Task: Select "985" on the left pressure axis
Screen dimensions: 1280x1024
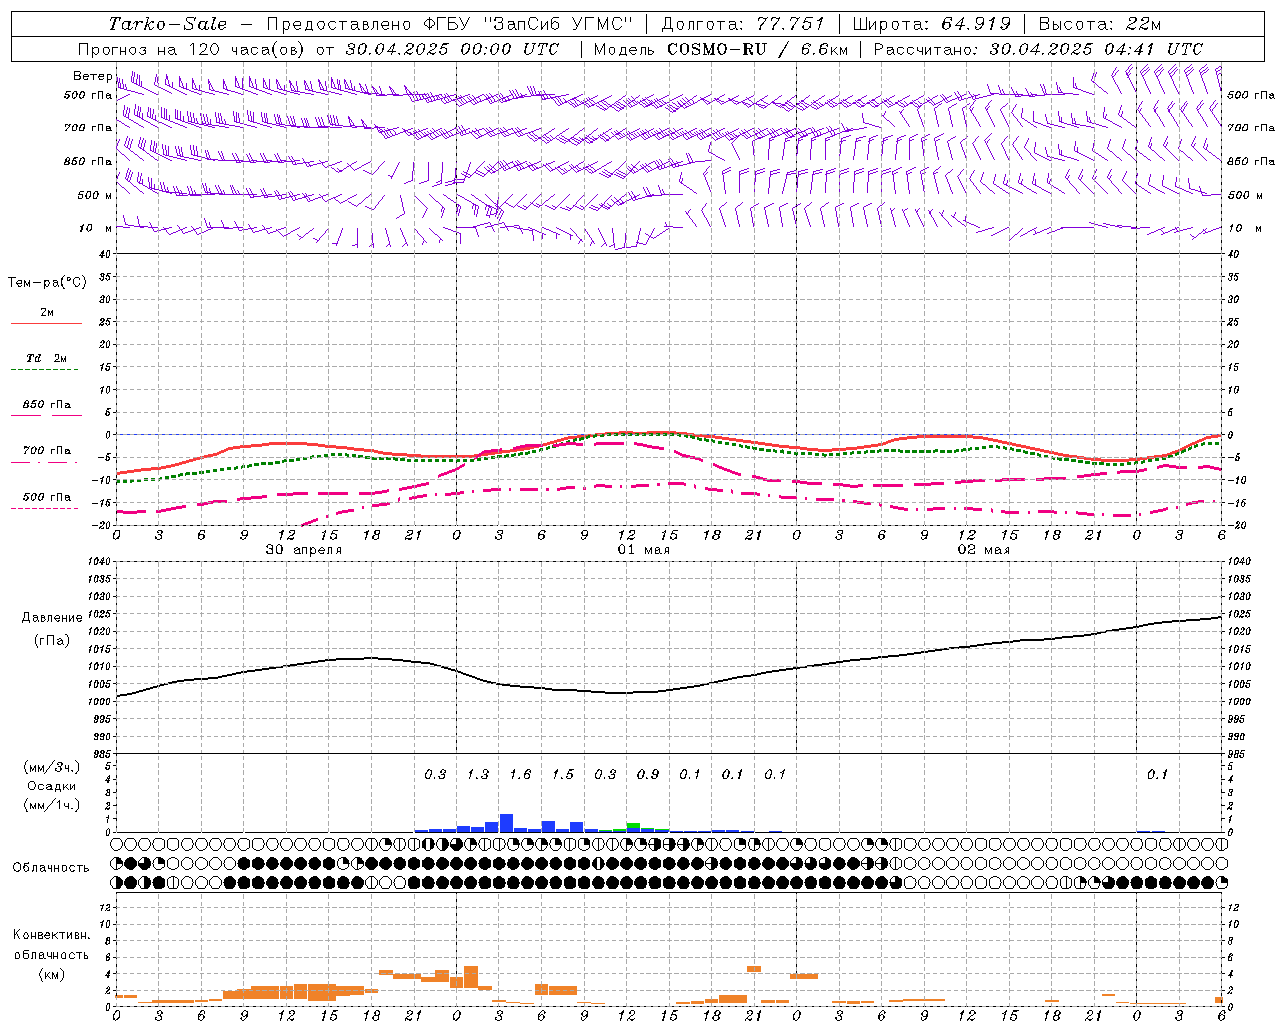Action: point(102,754)
